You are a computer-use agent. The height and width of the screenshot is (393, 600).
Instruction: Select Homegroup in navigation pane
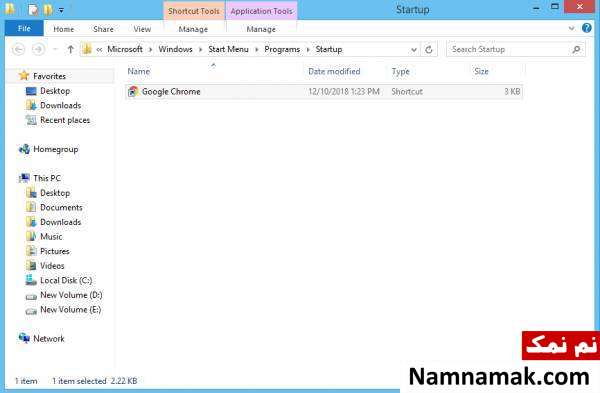[x=55, y=149]
